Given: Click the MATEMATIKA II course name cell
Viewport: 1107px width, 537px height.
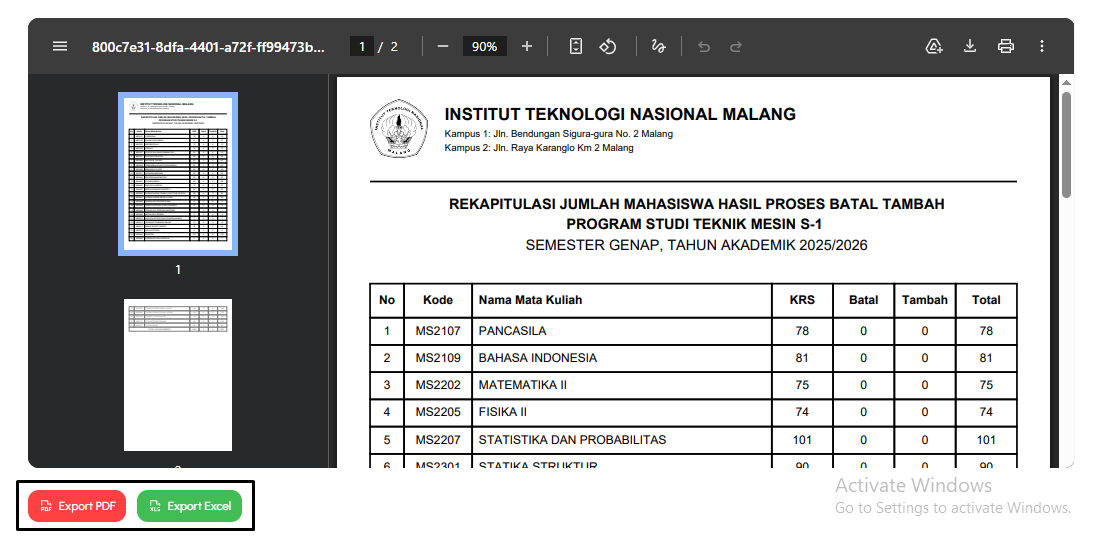Looking at the screenshot, I should click(622, 385).
